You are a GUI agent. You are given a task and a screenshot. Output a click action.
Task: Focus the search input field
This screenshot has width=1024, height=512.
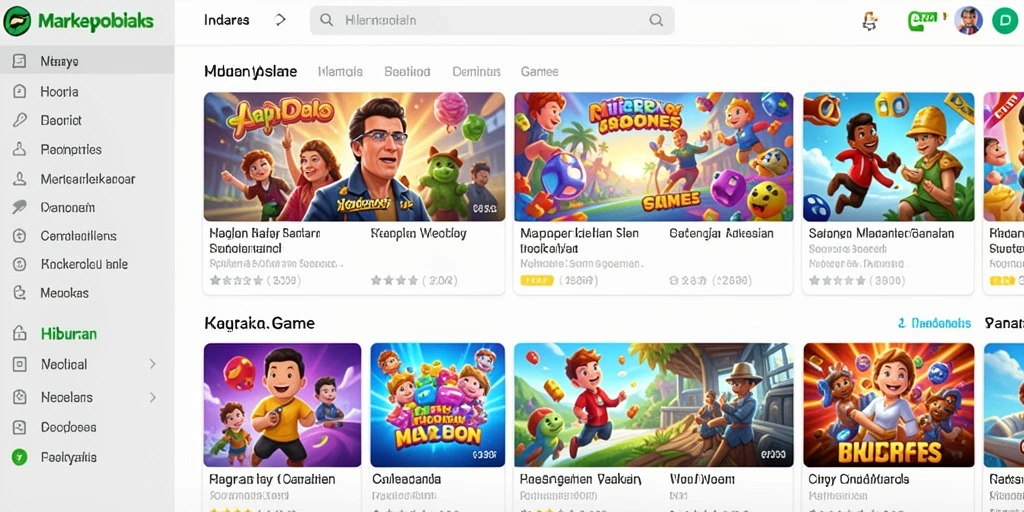pos(492,20)
